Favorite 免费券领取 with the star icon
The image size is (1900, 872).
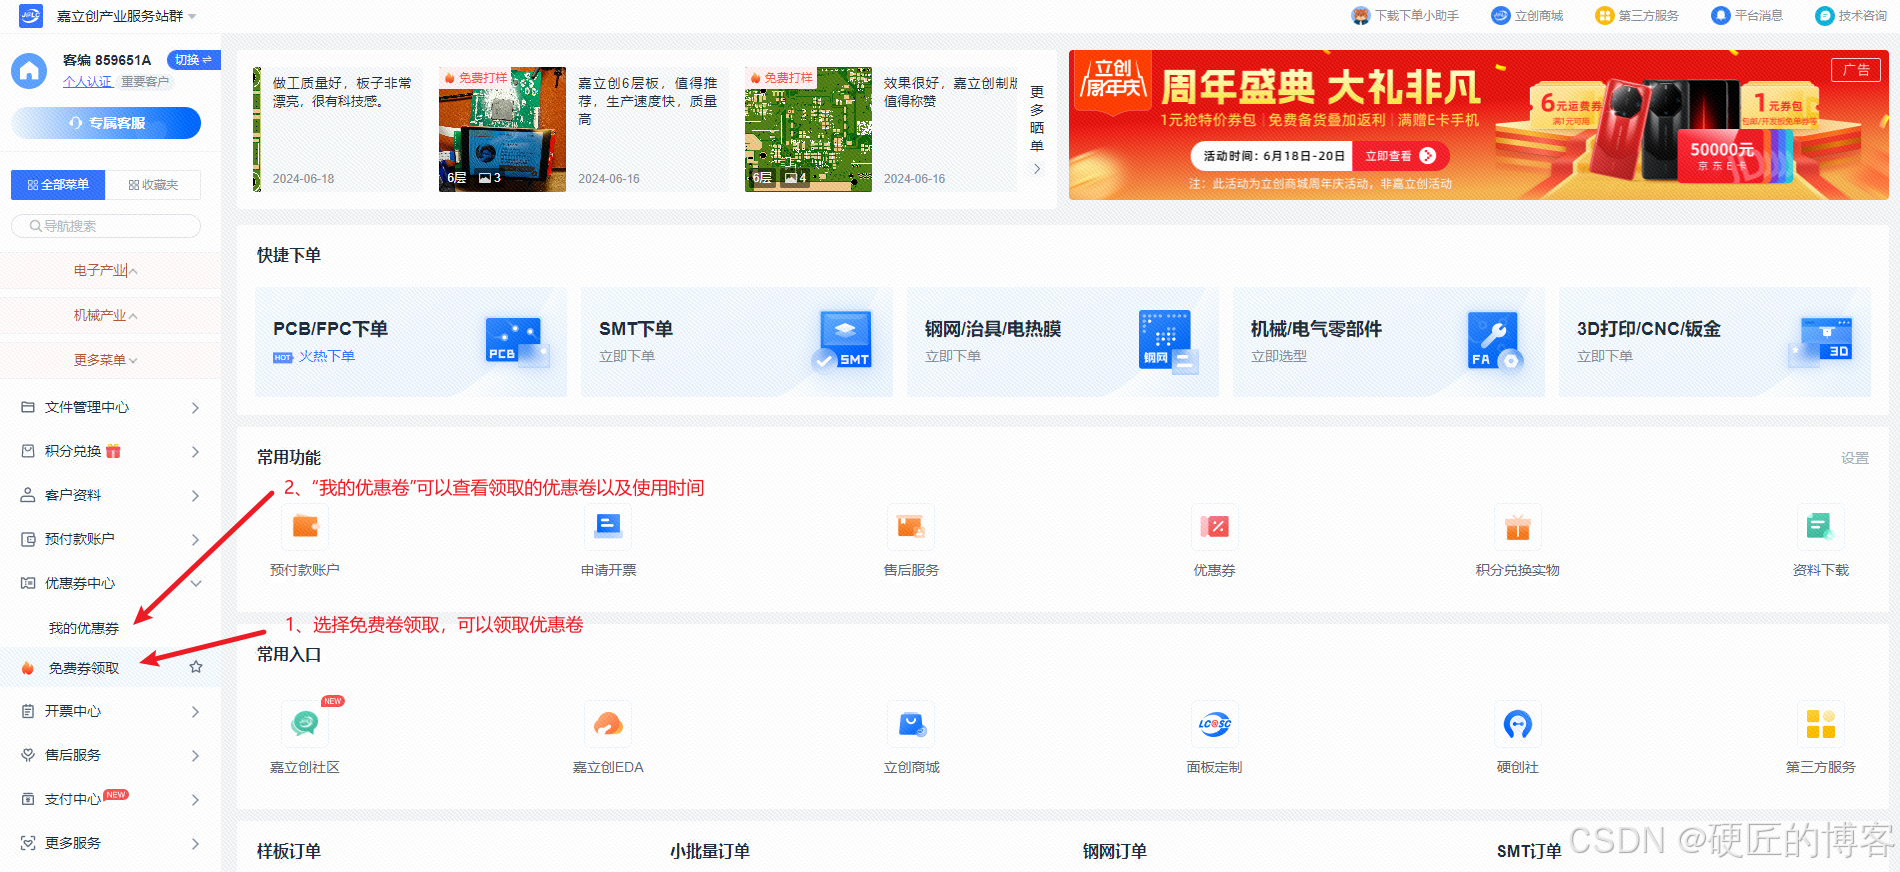[x=196, y=667]
